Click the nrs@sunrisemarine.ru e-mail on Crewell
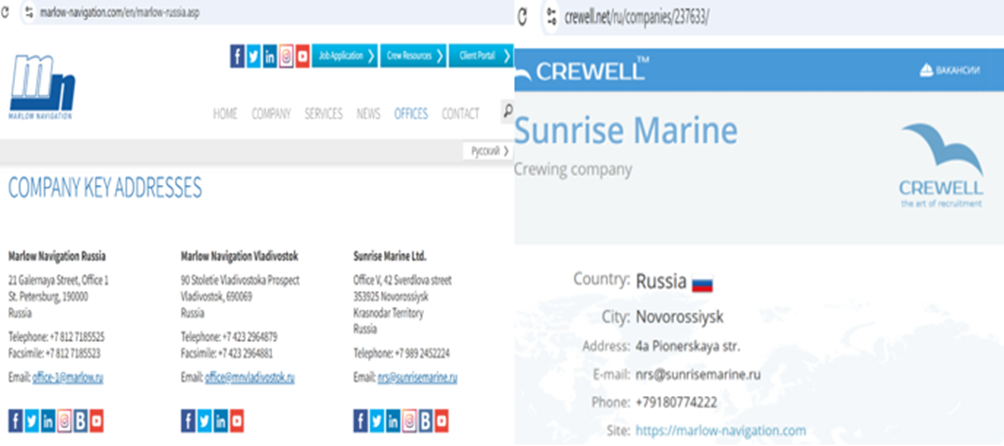 click(699, 375)
